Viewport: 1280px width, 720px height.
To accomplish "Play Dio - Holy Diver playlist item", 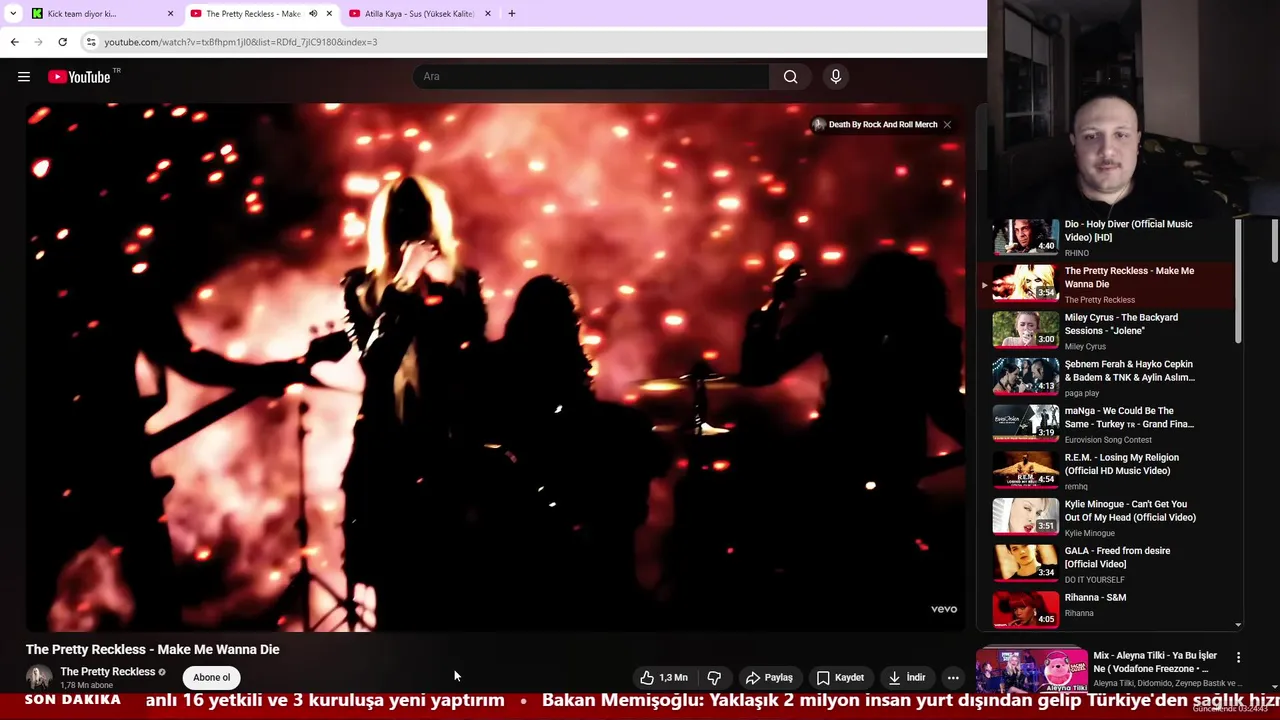I will tap(1107, 238).
